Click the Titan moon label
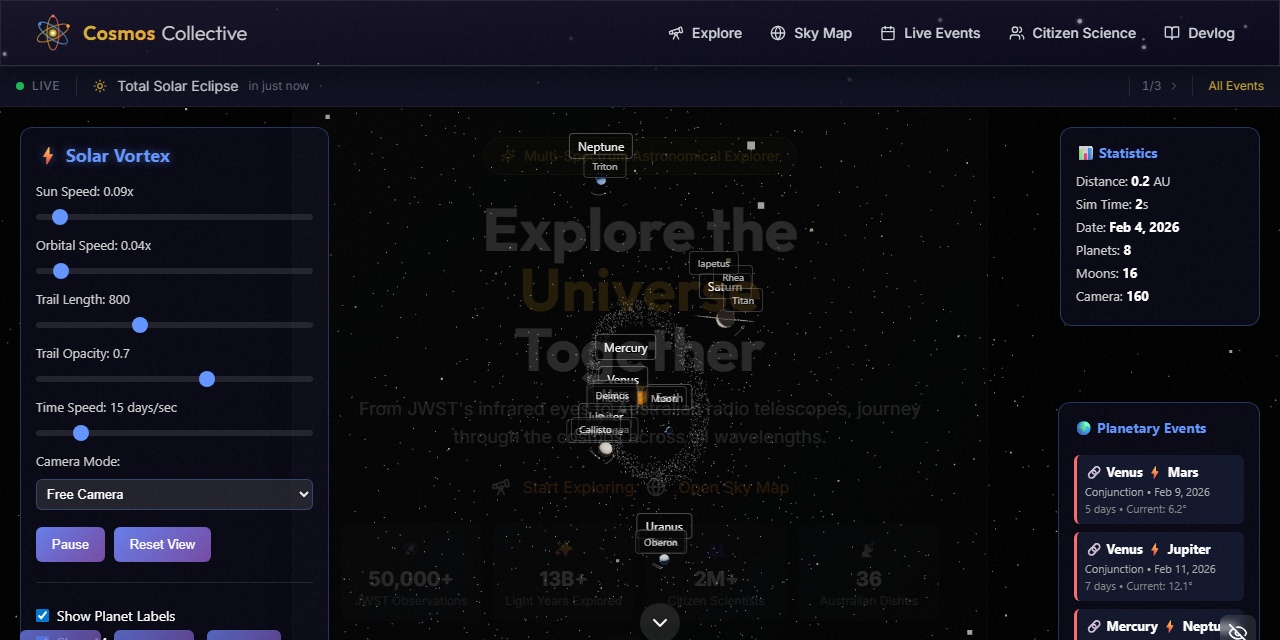 [743, 300]
